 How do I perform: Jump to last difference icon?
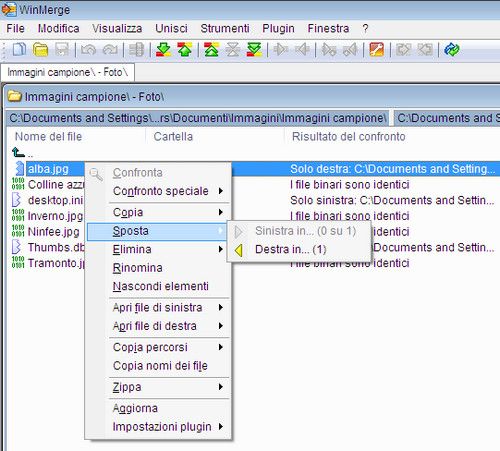tap(254, 50)
